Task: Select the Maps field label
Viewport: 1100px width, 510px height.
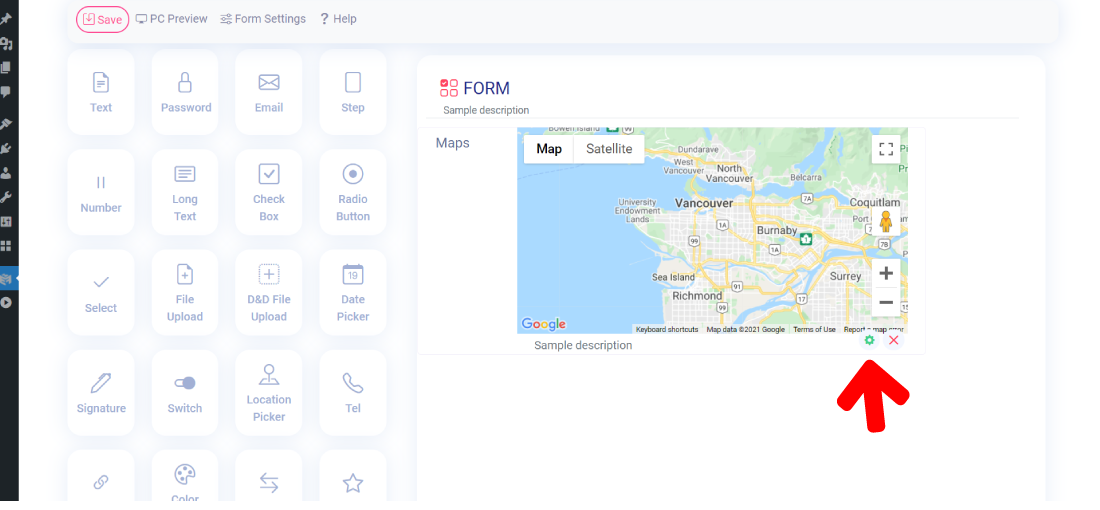Action: click(452, 143)
